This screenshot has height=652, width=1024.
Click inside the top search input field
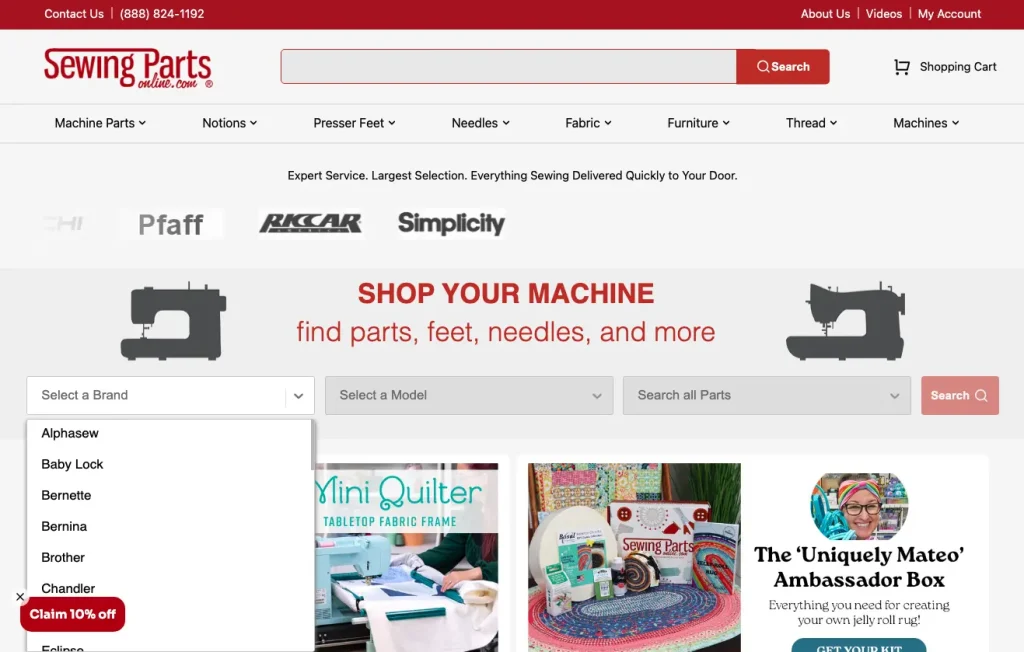click(509, 67)
